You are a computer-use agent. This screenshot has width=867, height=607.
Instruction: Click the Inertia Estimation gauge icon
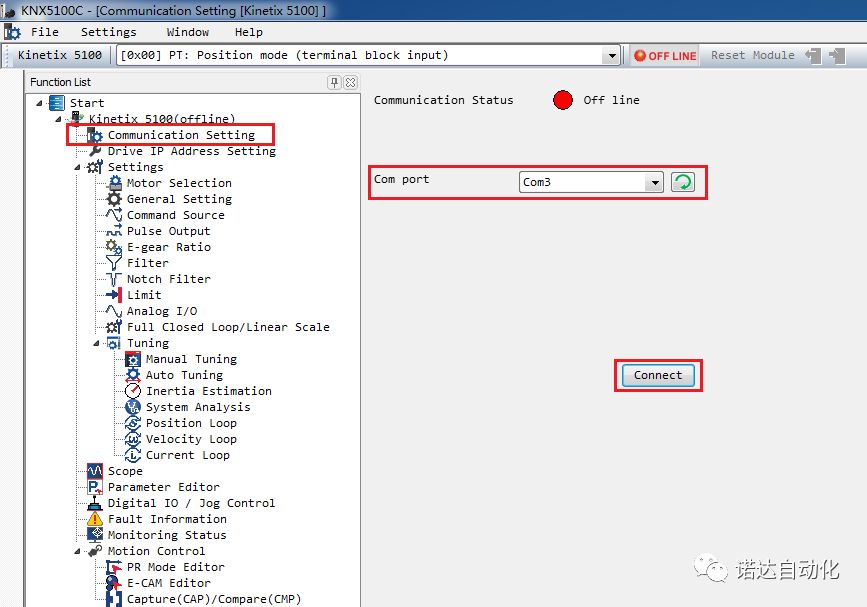[x=133, y=391]
